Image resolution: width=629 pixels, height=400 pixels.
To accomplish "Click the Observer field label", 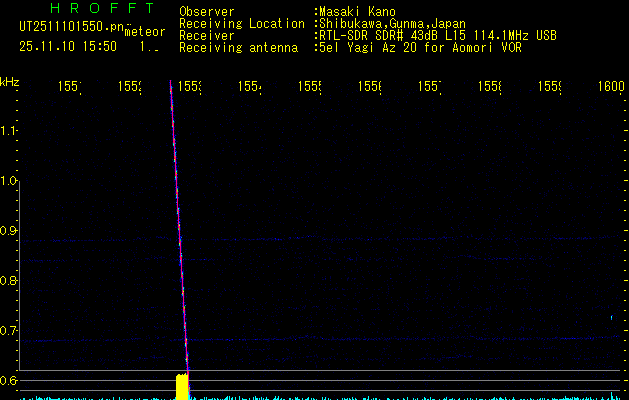I will point(206,12).
